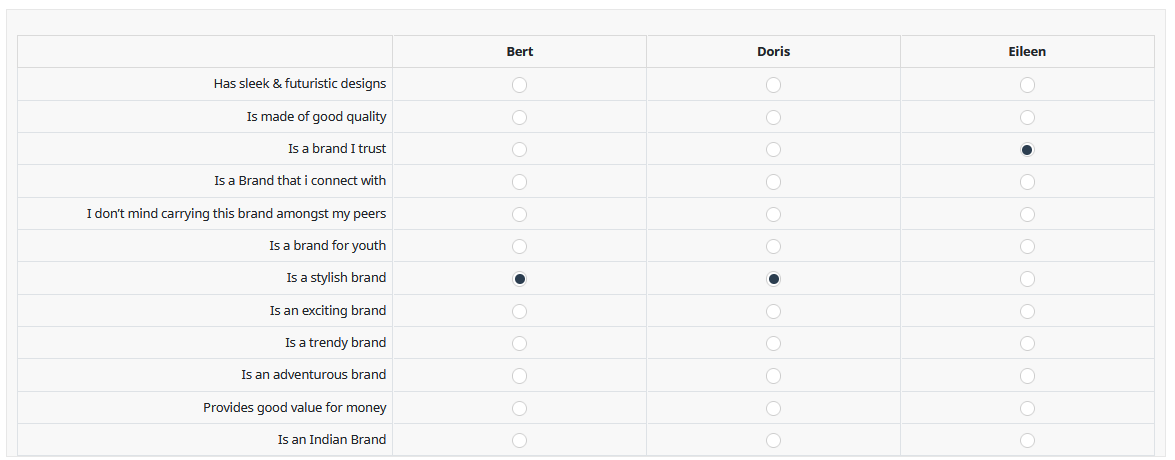Pick Bert for 'Is a trendy brand'

(519, 343)
